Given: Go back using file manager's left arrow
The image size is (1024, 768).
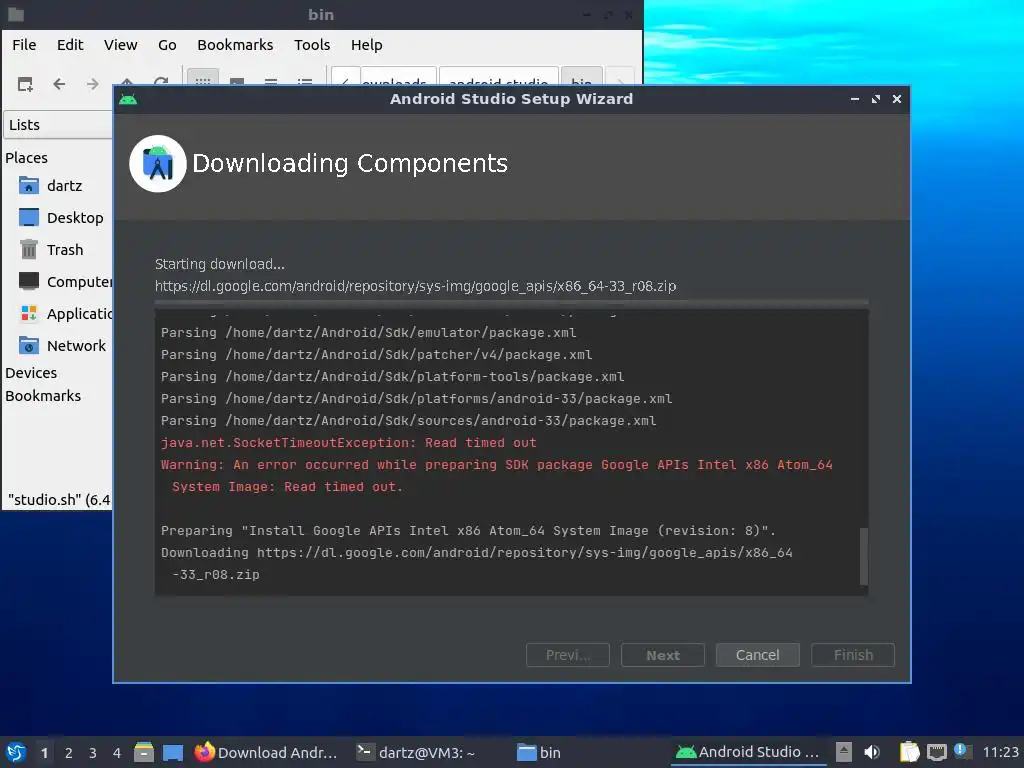Looking at the screenshot, I should [x=59, y=84].
